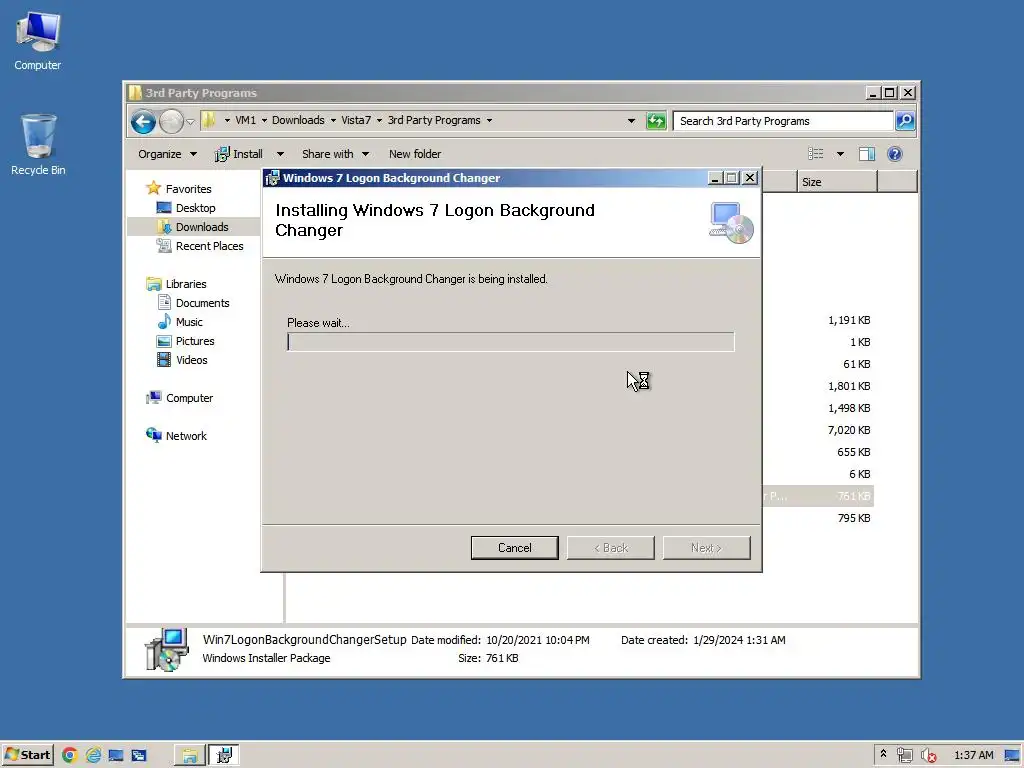Open the recent pages dropdown beside forward arrow

point(190,121)
